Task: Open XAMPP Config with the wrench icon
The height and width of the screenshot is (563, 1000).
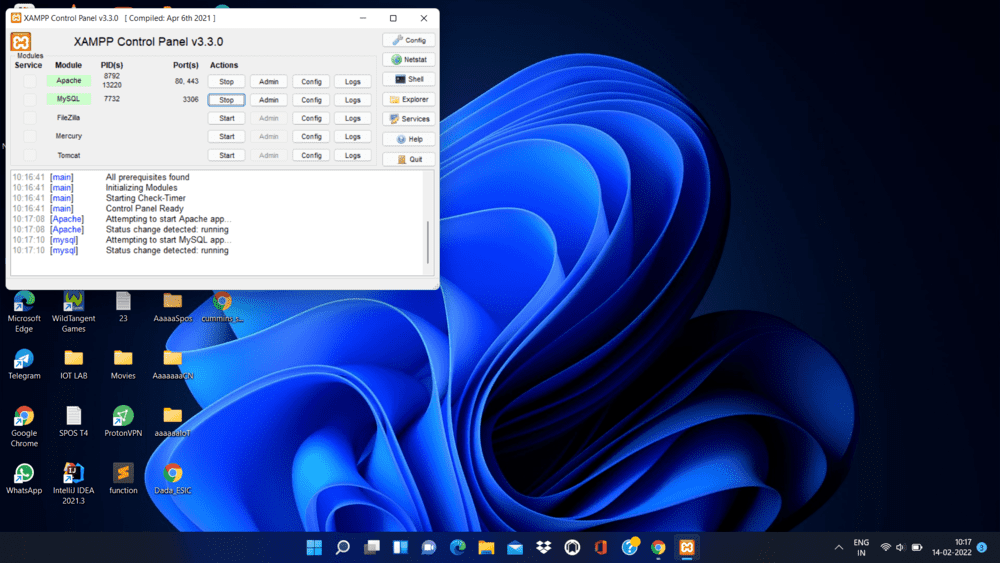Action: (x=408, y=40)
